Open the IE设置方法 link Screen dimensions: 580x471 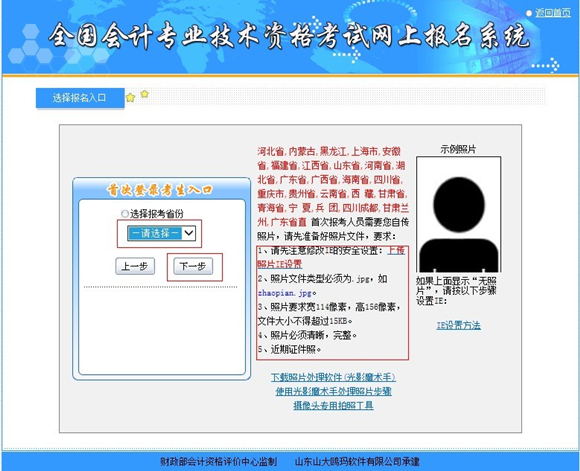(x=458, y=325)
